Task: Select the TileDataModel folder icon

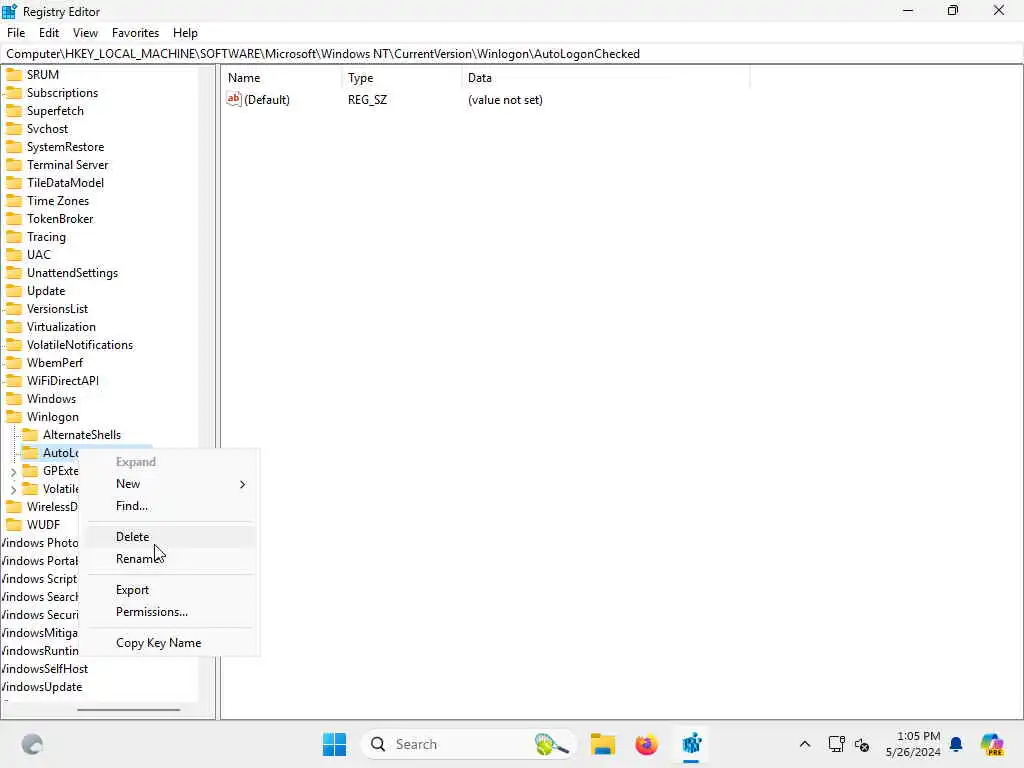Action: (x=14, y=183)
